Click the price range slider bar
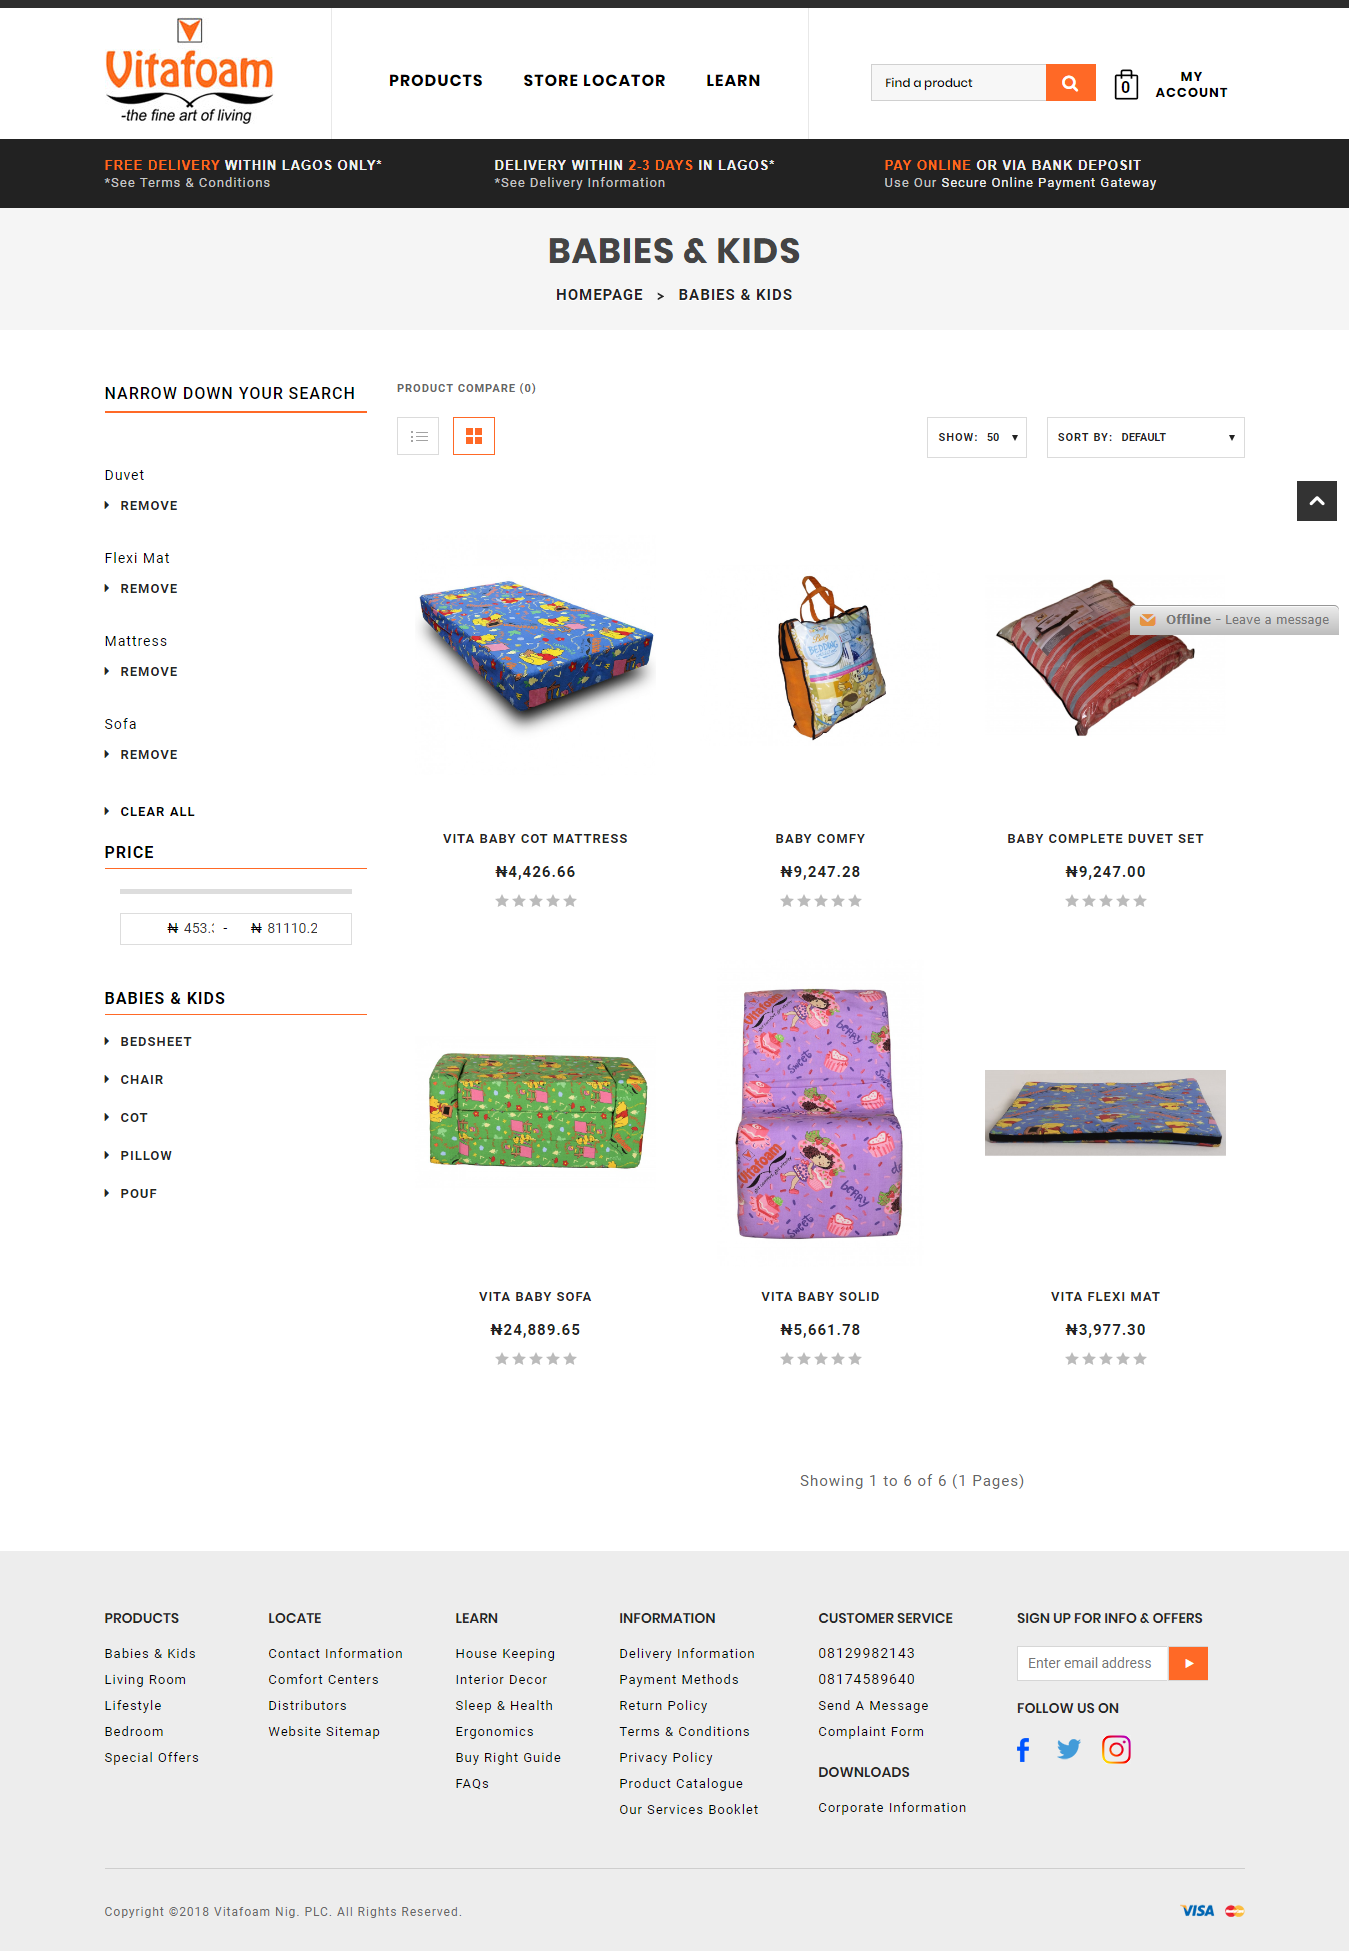Viewport: 1349px width, 1951px height. pyautogui.click(x=236, y=891)
